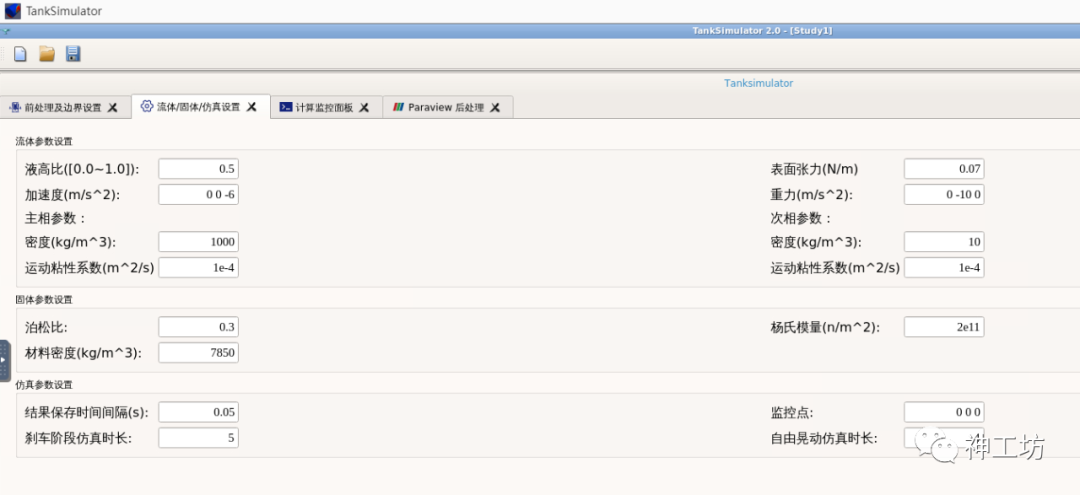Click the 流体参数设置 group label
Screen dimensions: 1080x495
click(x=44, y=141)
